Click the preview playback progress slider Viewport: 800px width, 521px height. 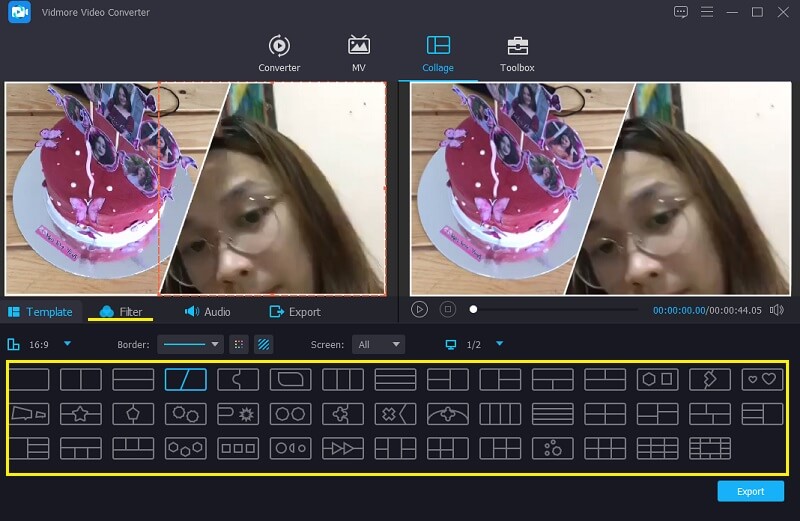click(555, 310)
